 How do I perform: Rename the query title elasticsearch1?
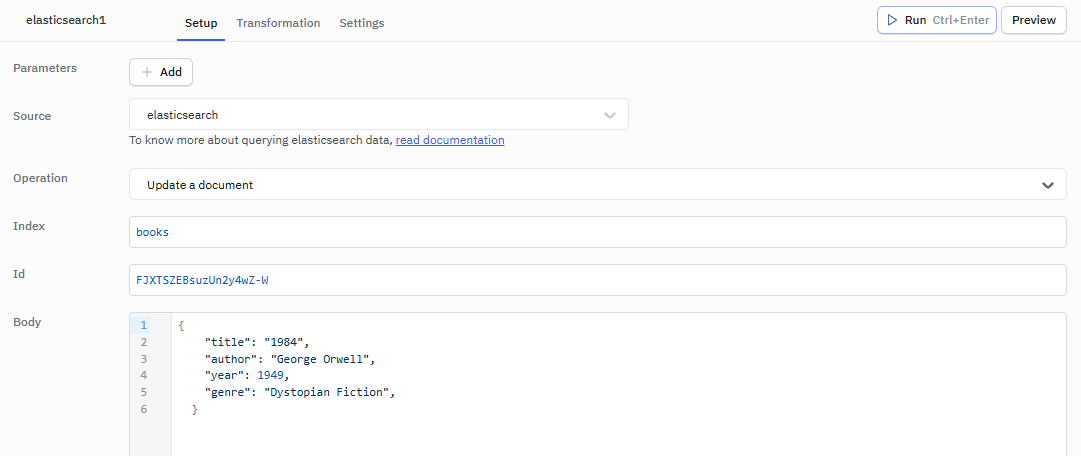point(66,21)
